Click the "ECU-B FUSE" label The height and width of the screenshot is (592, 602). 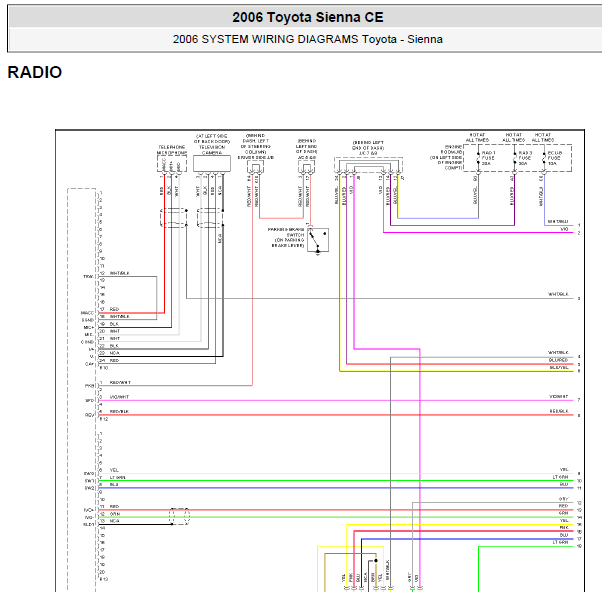click(554, 158)
